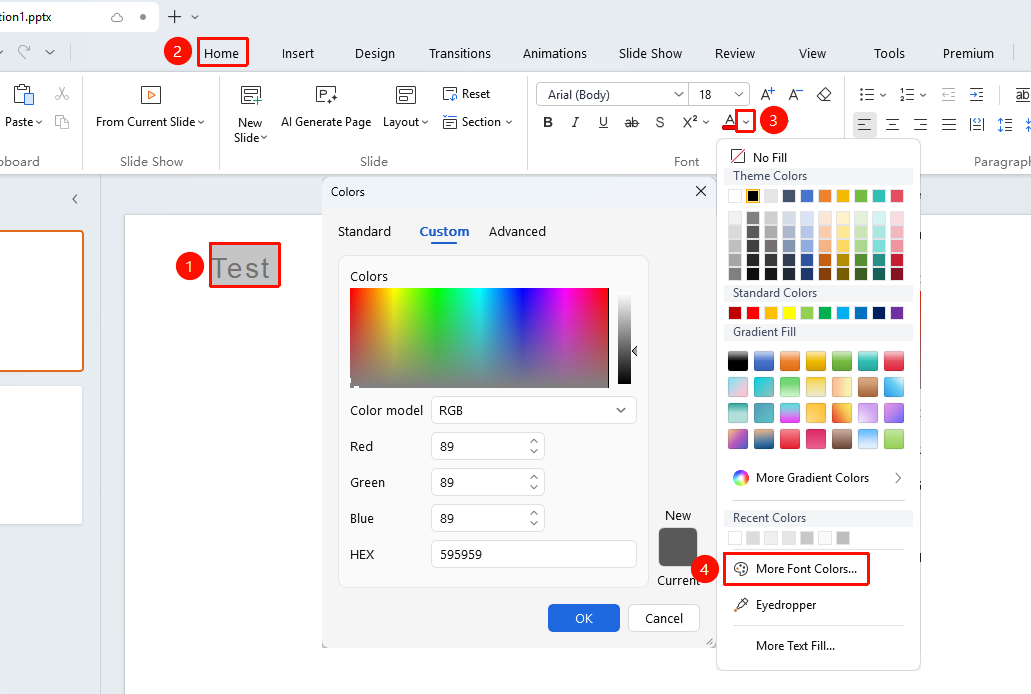
Task: Click the Decrease Indent icon
Action: click(x=948, y=95)
